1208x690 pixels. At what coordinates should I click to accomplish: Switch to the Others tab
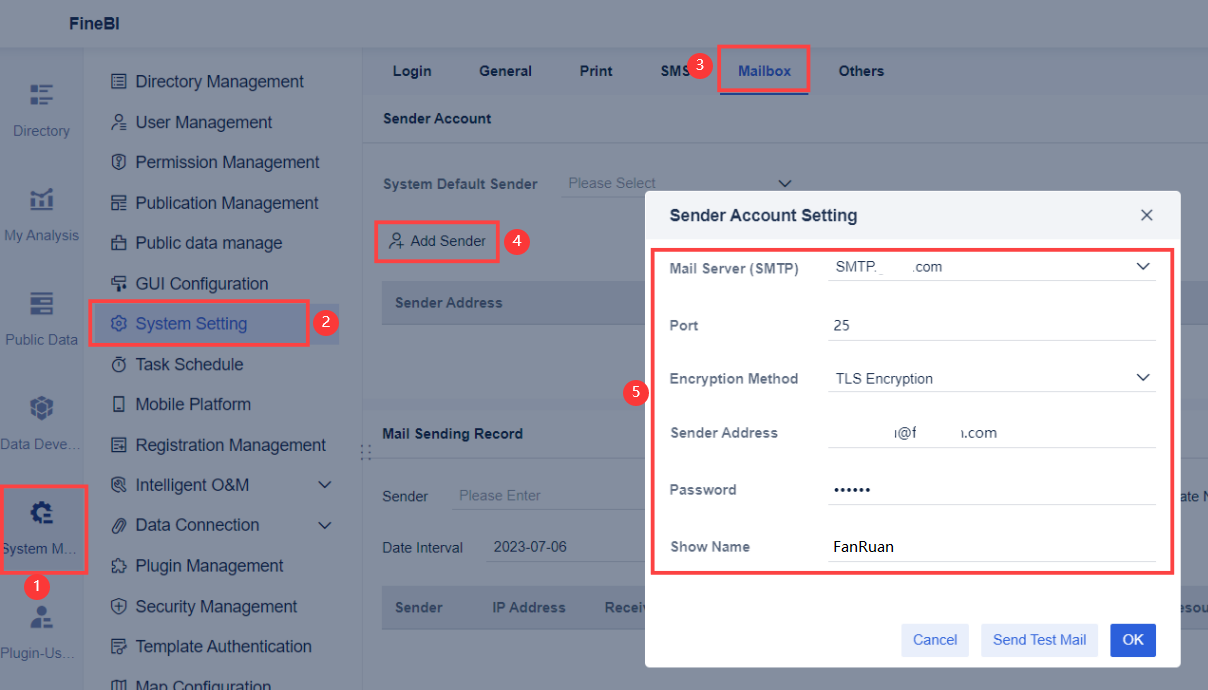pyautogui.click(x=861, y=70)
